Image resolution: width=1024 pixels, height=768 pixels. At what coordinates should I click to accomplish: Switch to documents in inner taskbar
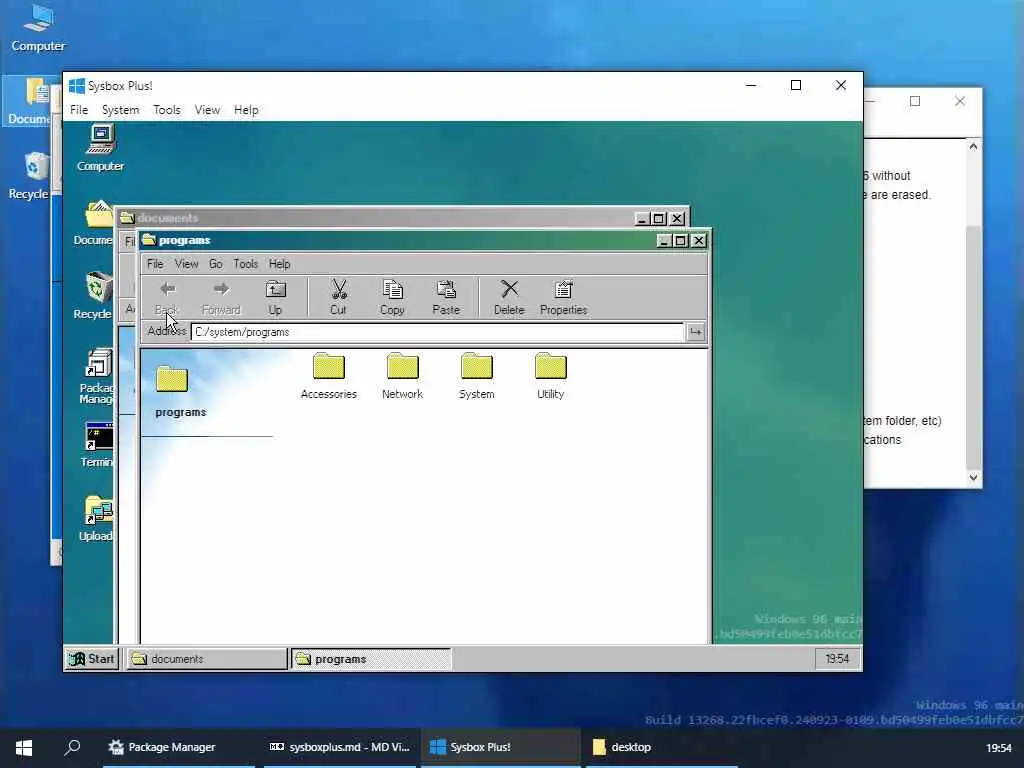[x=206, y=659]
